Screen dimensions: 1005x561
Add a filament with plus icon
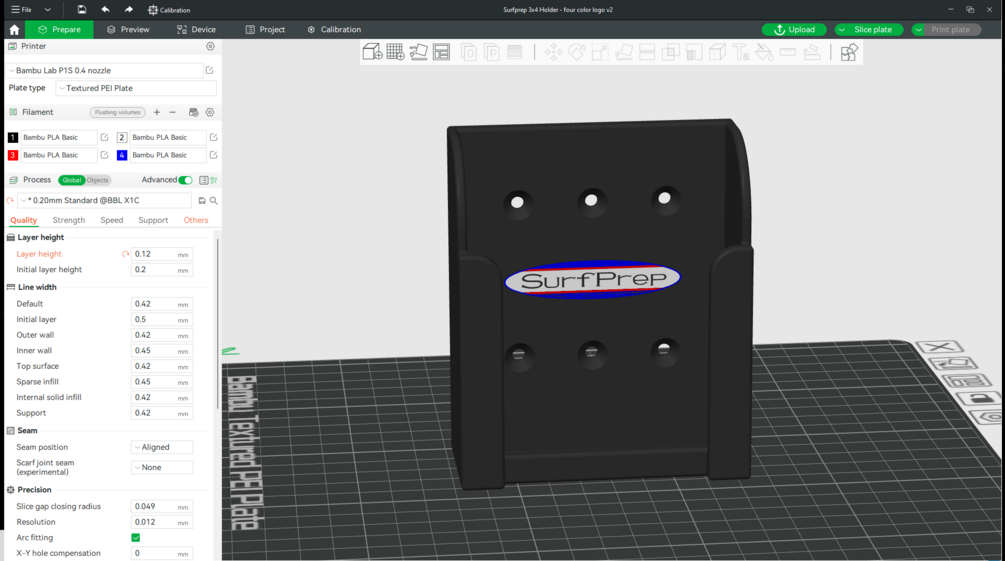coord(157,112)
